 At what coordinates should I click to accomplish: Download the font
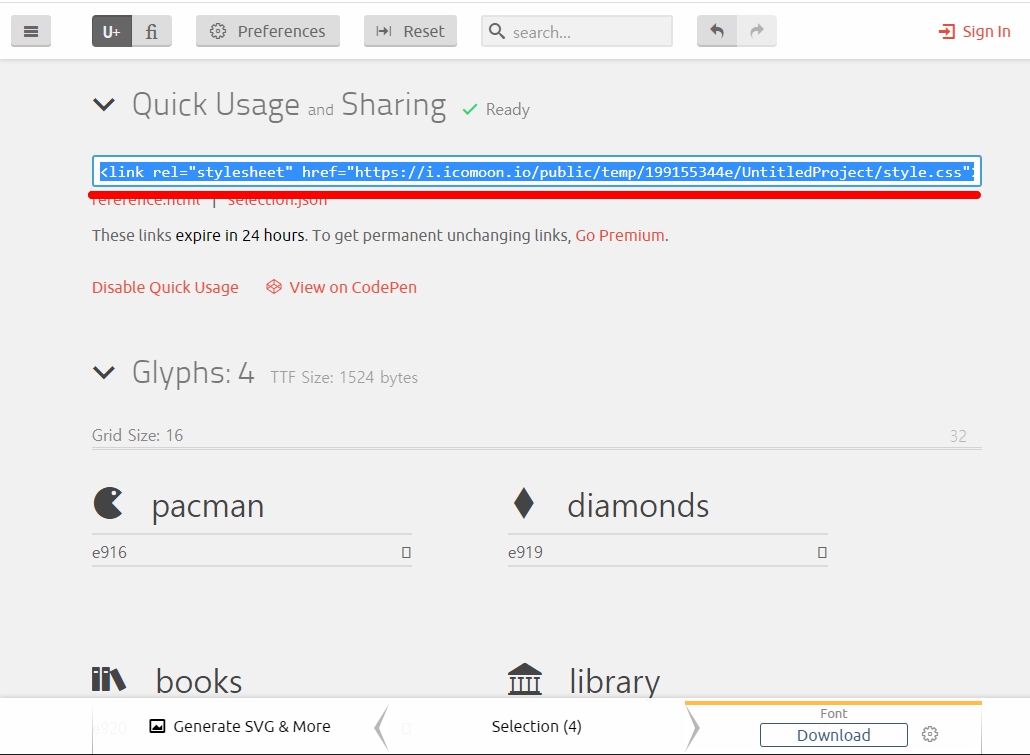834,735
